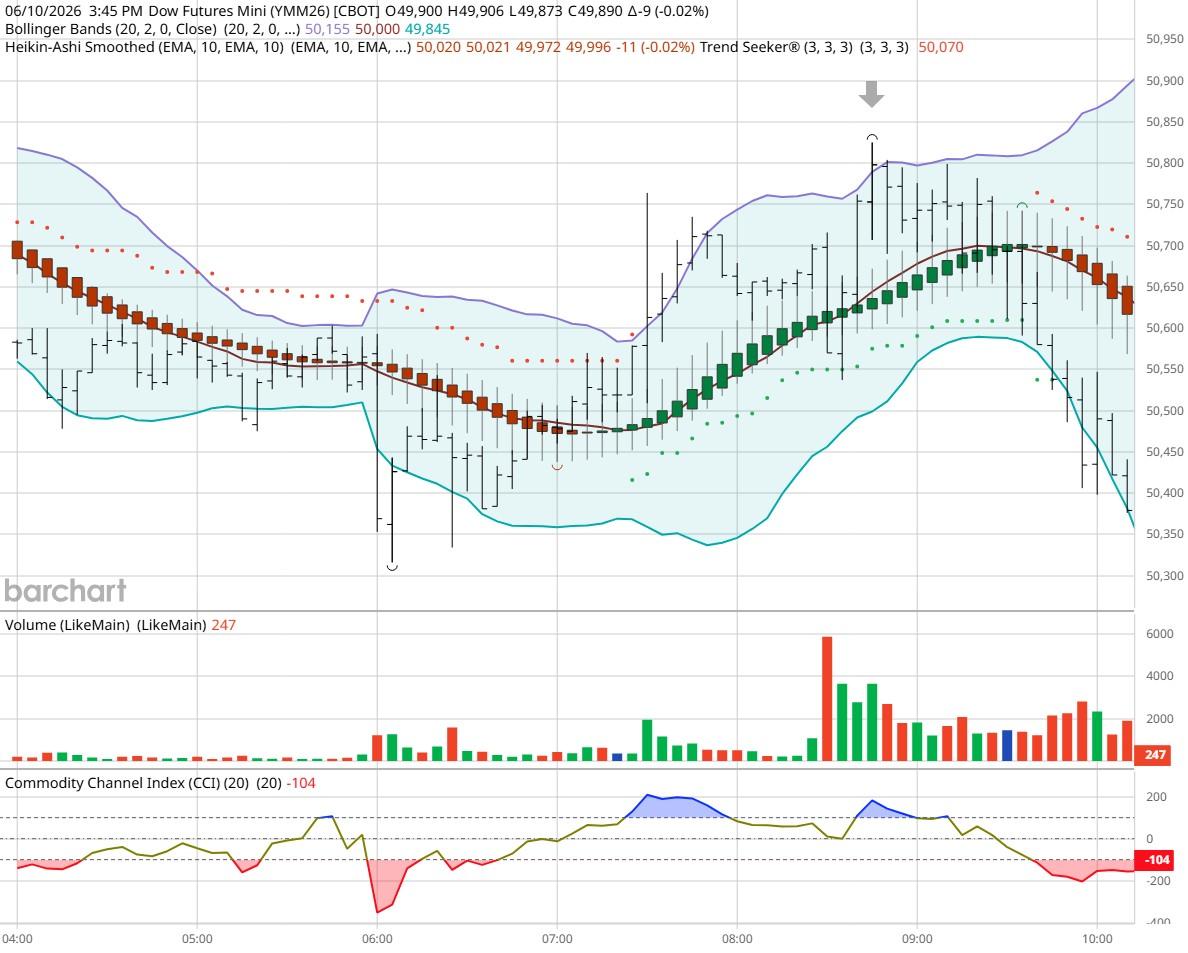Click the tallest red volume bar
Viewport: 1188px width, 953px height.
tap(827, 698)
